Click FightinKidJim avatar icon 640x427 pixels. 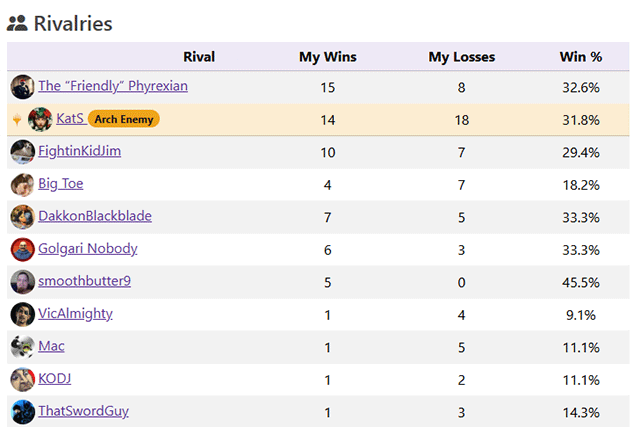(x=22, y=152)
